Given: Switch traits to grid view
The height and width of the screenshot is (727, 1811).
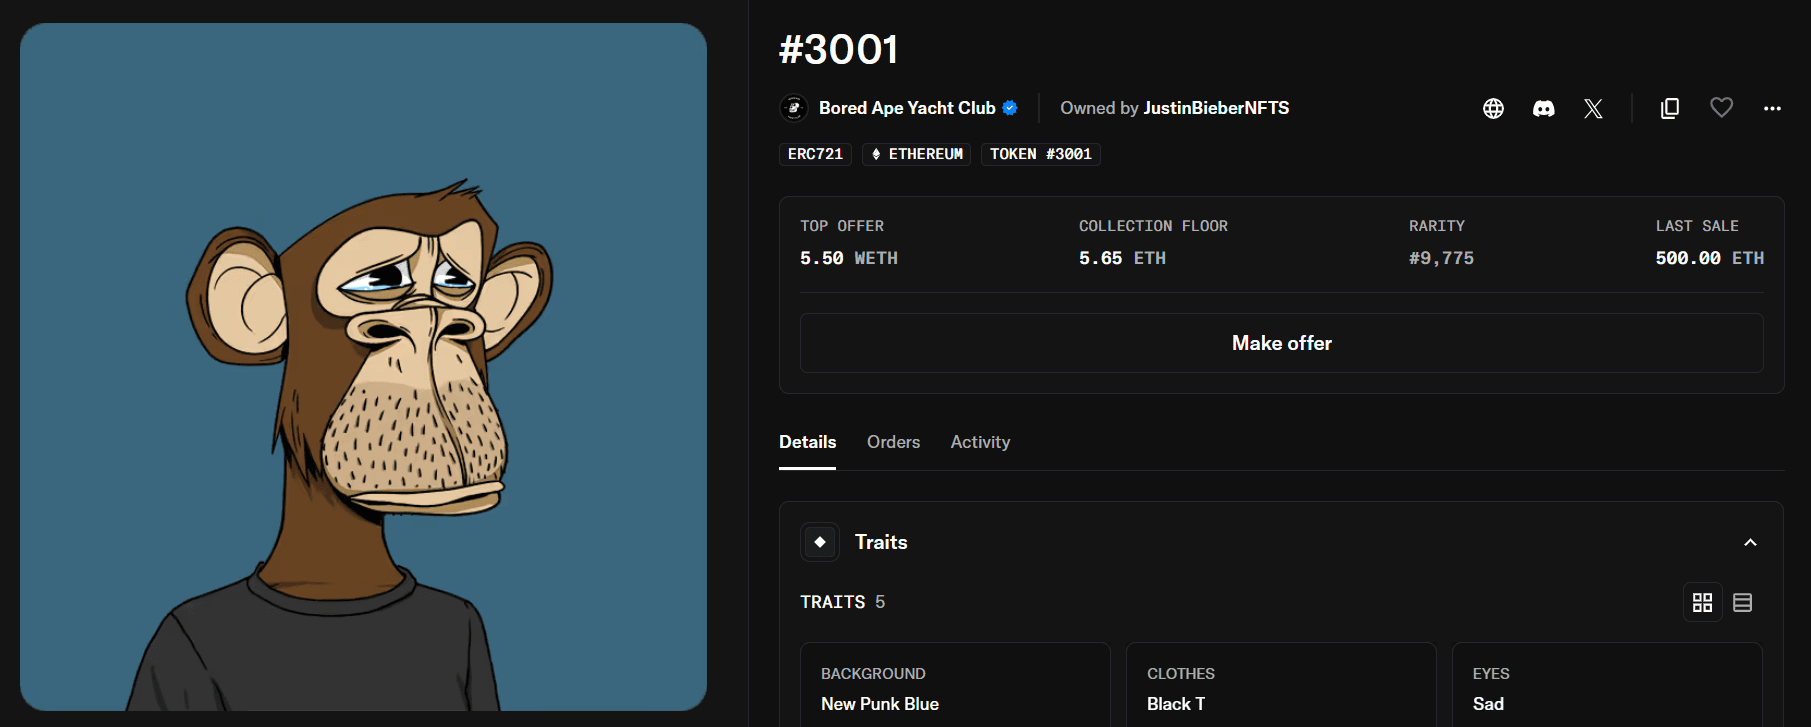Looking at the screenshot, I should coord(1702,602).
